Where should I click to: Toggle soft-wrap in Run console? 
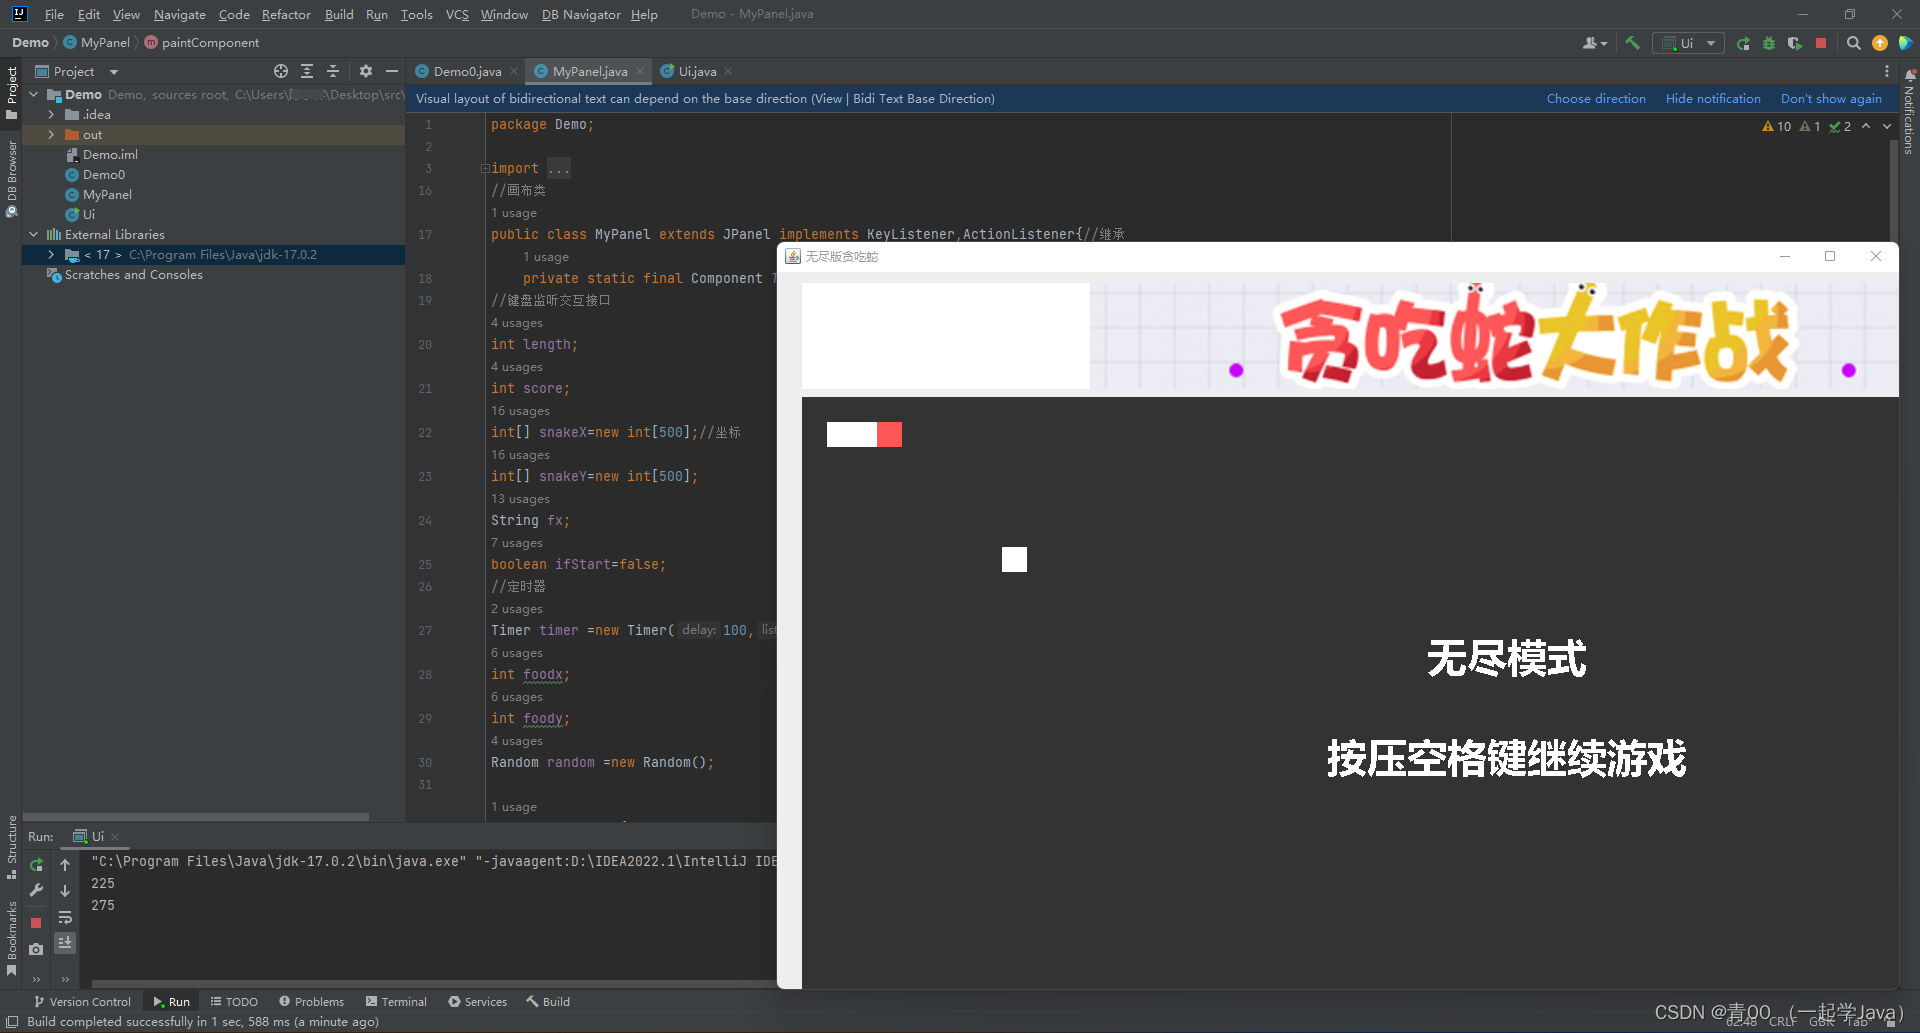(65, 917)
